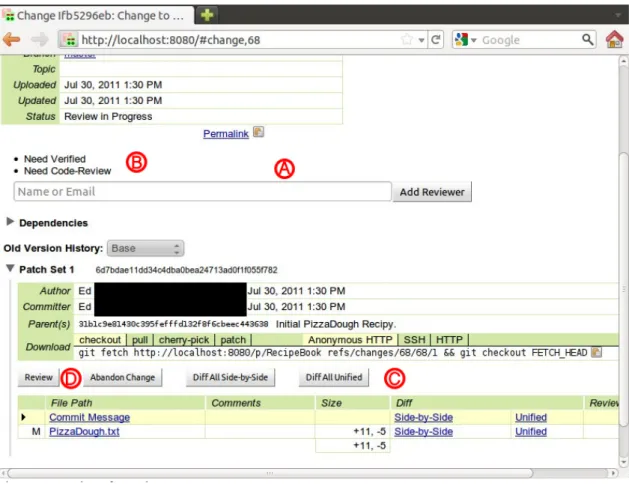The height and width of the screenshot is (486, 629).
Task: Click the Review in Progress status text
Action: [x=108, y=116]
